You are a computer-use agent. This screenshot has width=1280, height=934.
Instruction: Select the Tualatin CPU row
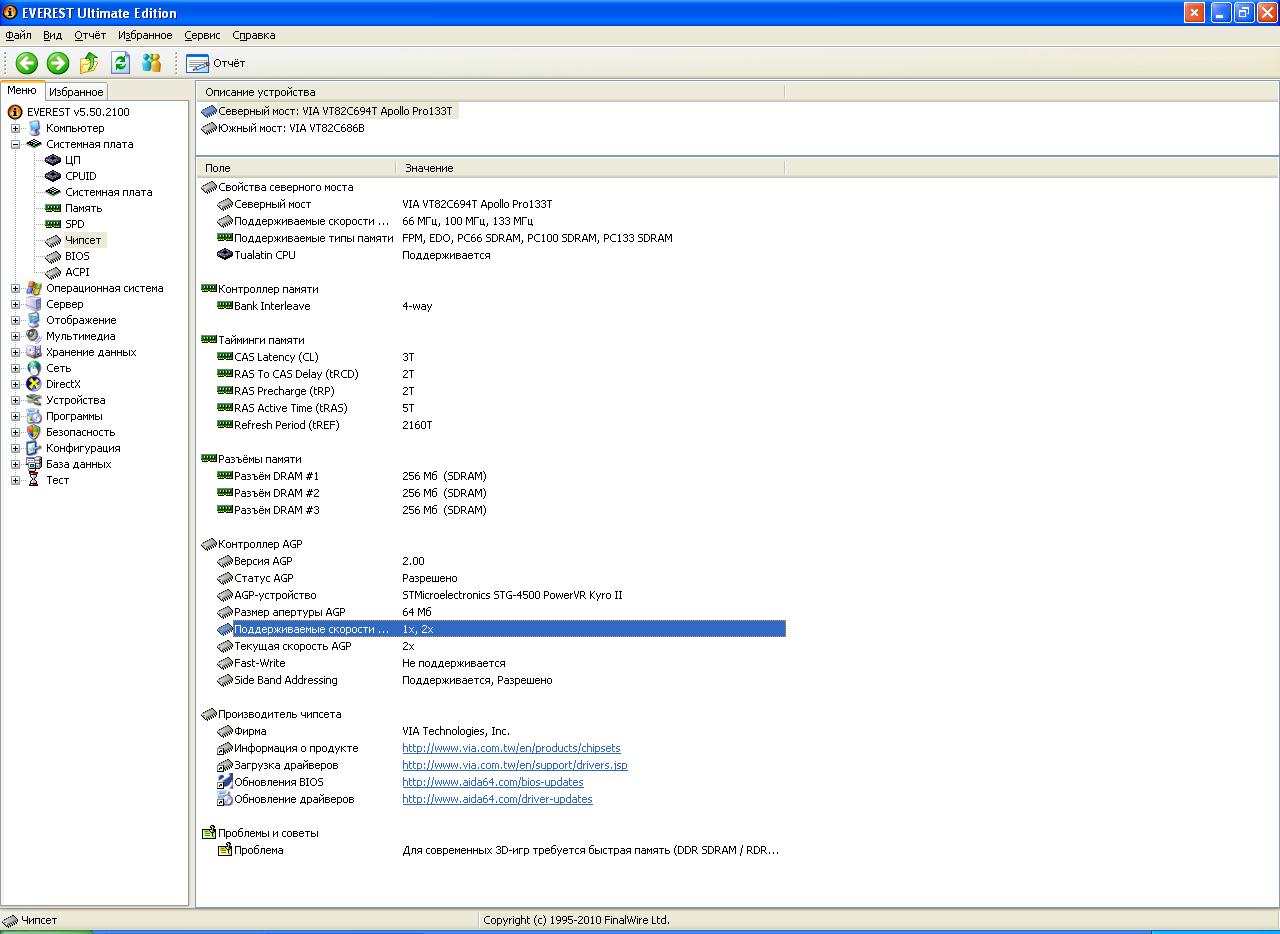[x=491, y=255]
